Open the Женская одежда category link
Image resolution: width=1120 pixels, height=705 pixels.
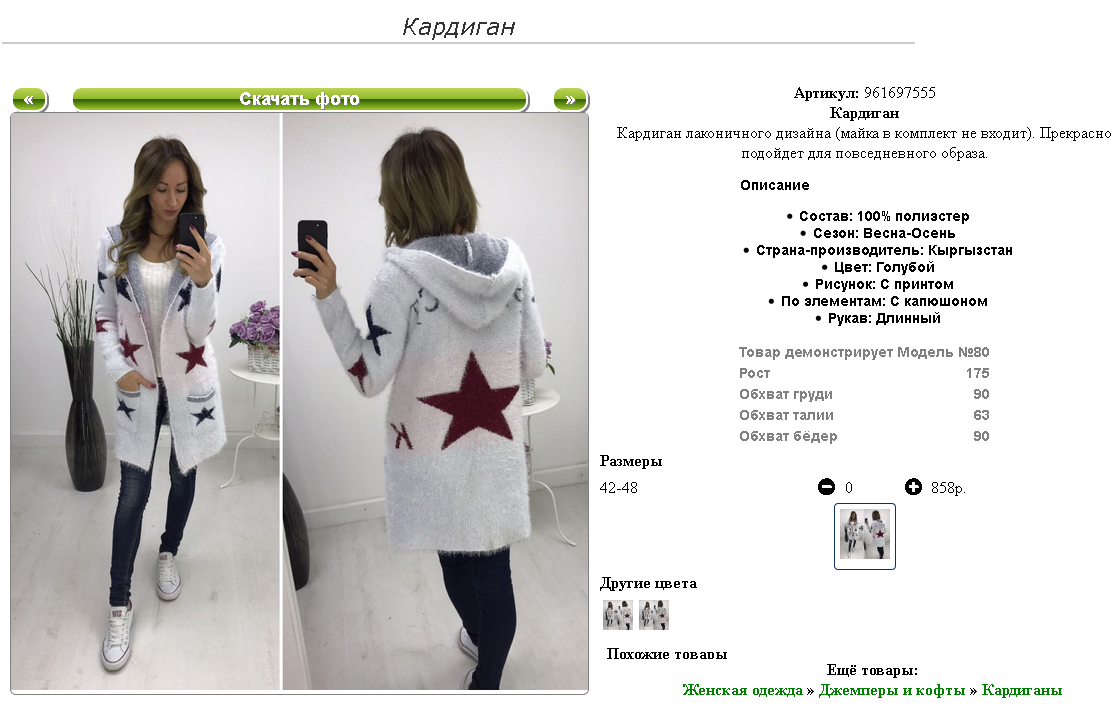point(742,690)
